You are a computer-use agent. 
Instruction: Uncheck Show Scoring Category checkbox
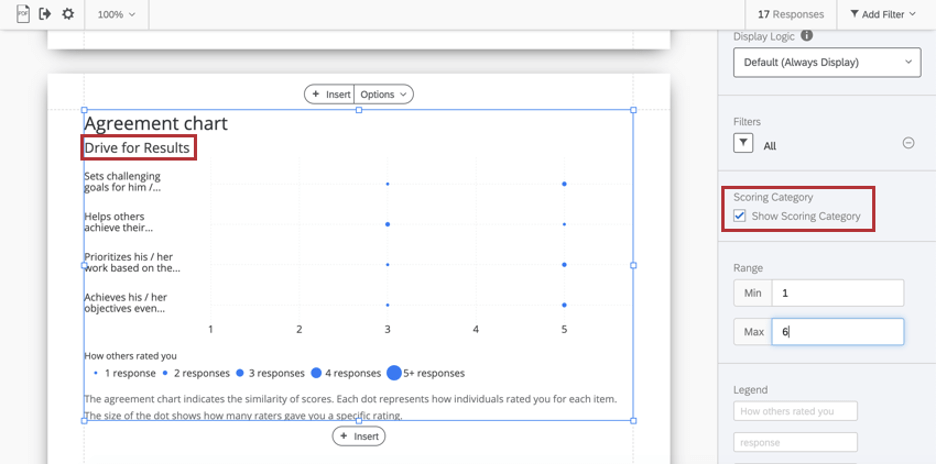pos(740,216)
